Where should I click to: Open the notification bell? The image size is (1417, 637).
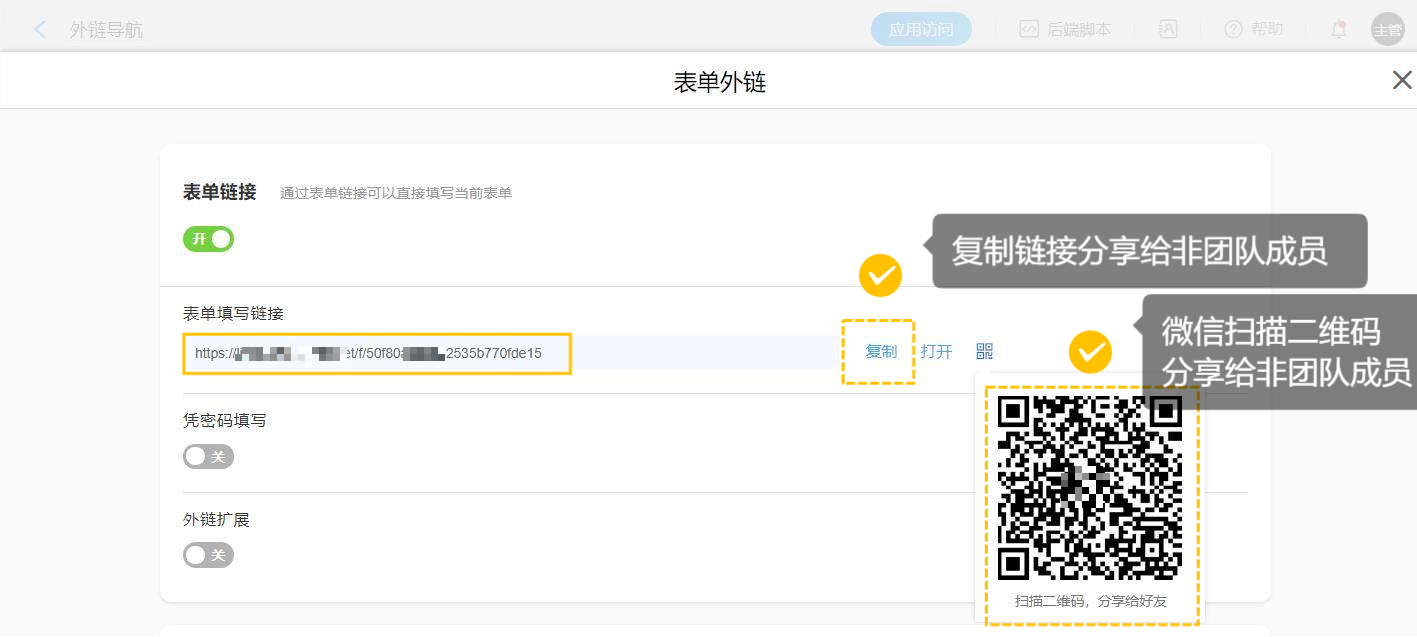point(1339,30)
